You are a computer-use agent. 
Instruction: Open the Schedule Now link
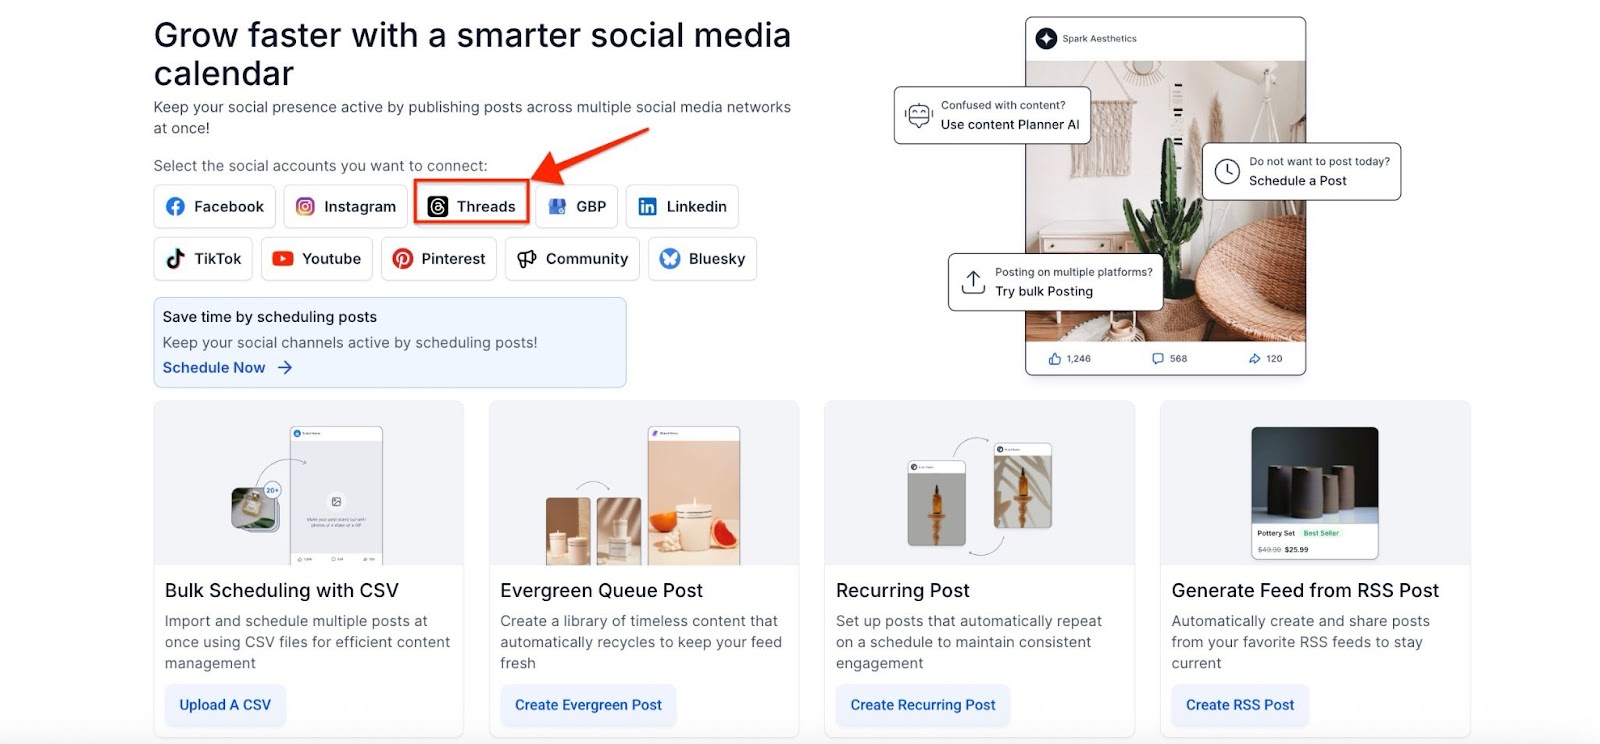tap(227, 367)
